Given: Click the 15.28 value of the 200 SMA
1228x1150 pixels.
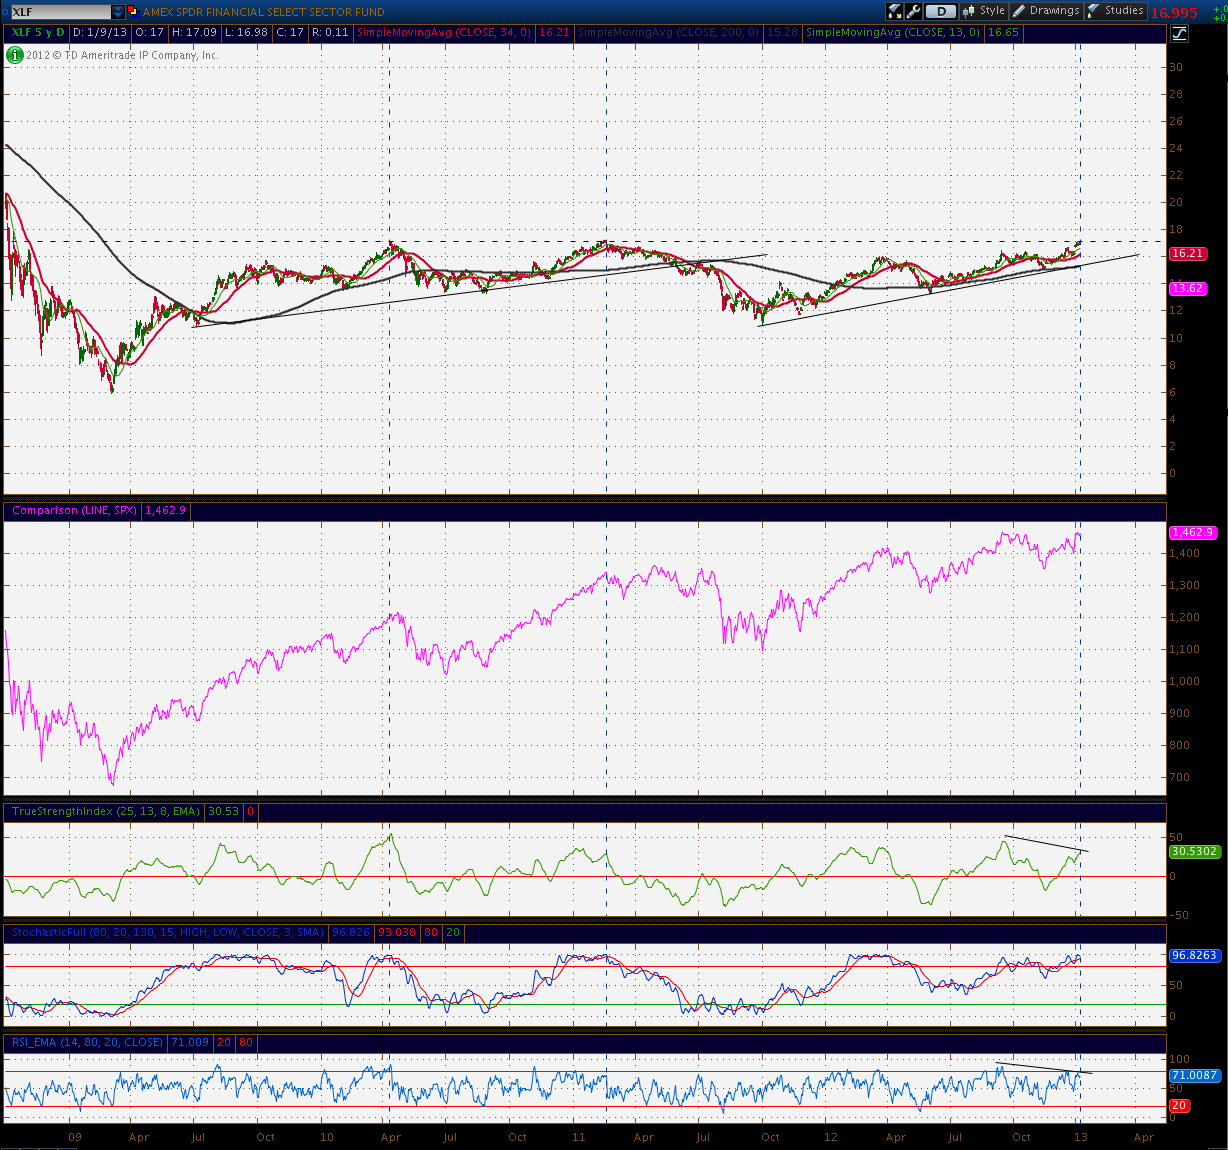Looking at the screenshot, I should point(782,33).
